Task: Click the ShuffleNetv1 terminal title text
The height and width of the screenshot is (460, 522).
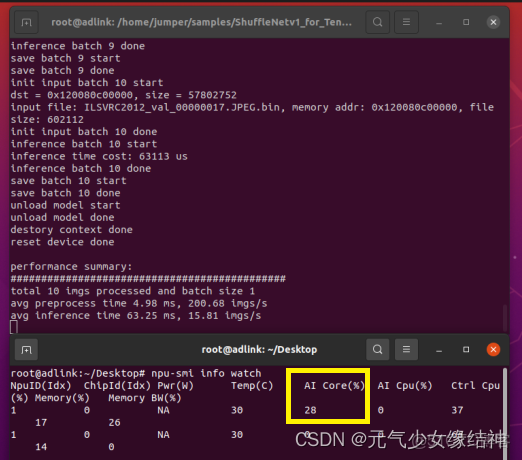Action: 201,22
